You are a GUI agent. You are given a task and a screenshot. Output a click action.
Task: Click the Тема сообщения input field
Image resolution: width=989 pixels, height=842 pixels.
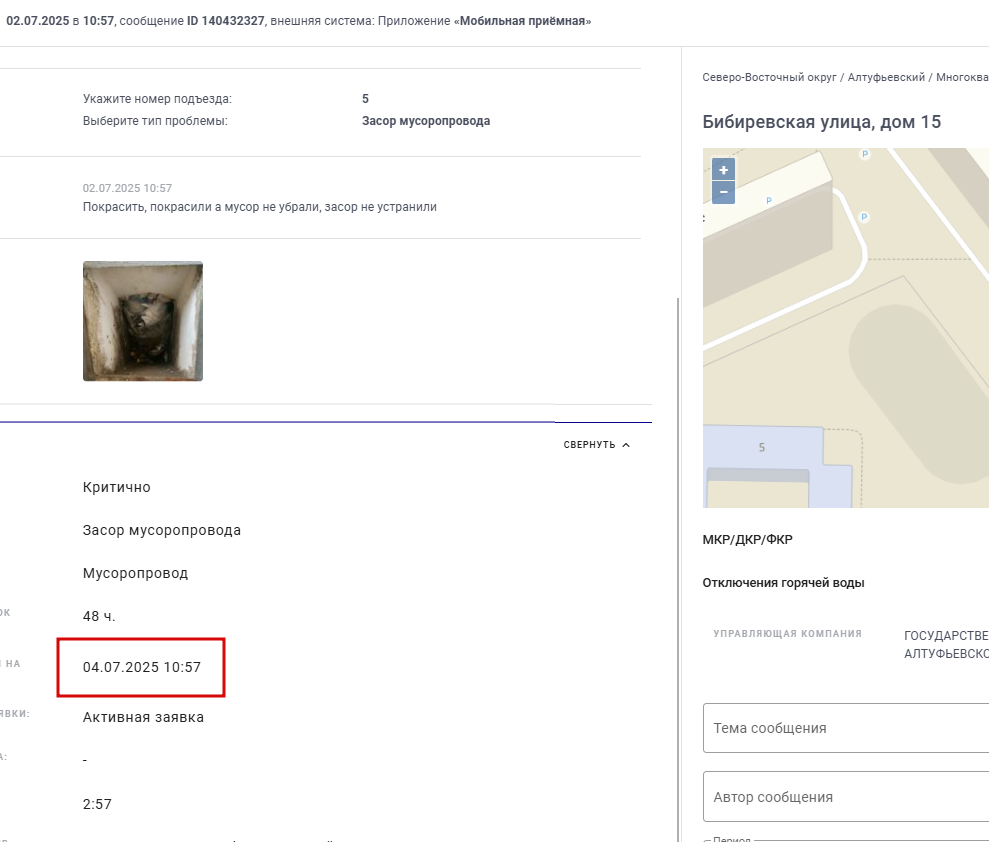(846, 728)
